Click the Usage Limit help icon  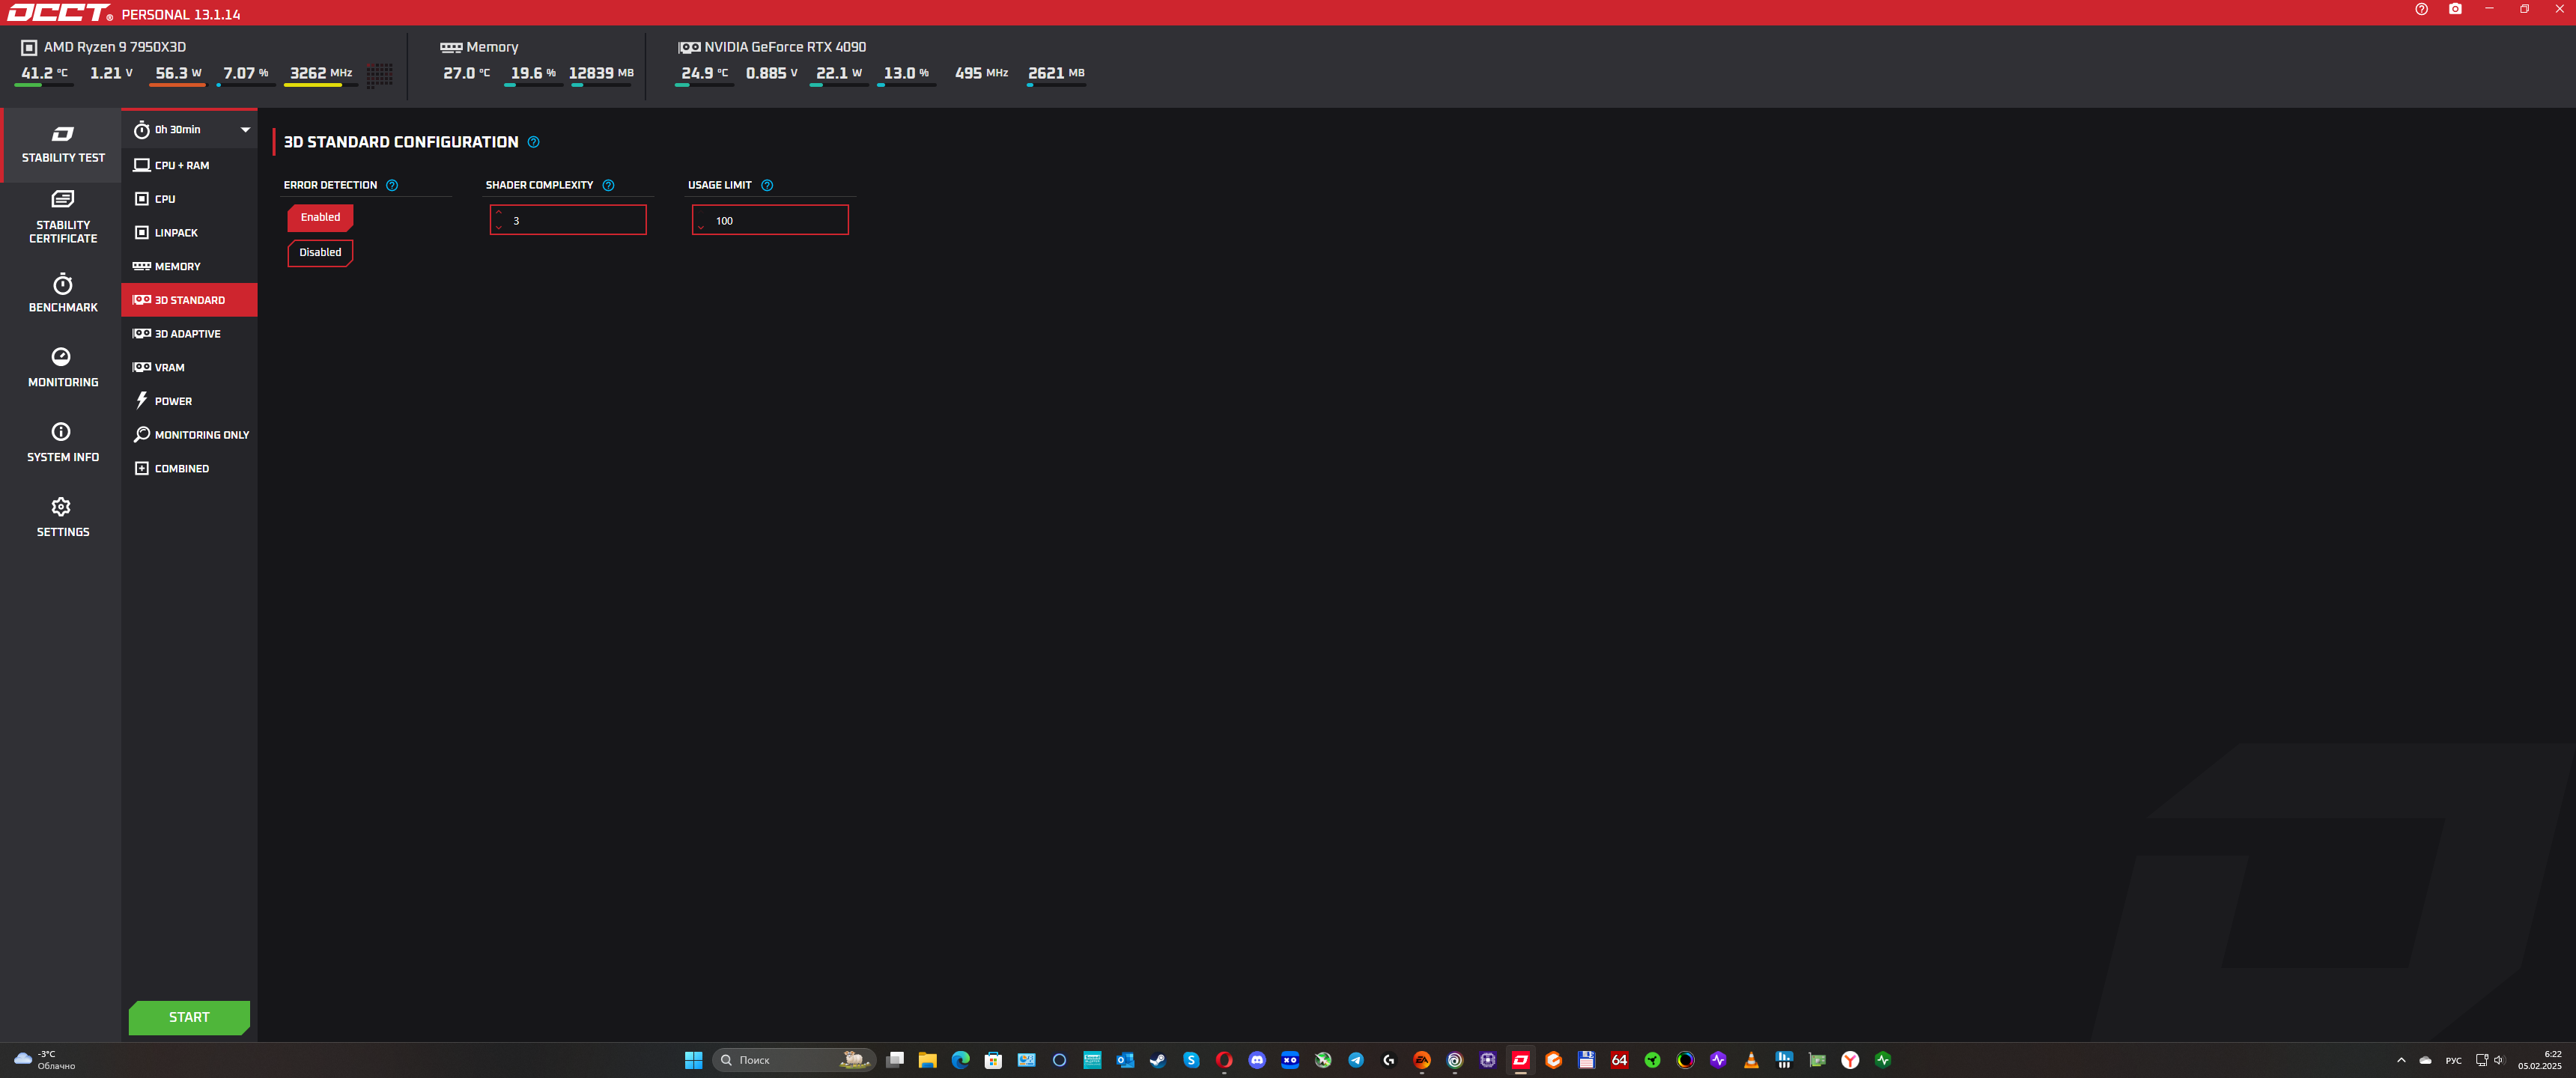tap(767, 185)
